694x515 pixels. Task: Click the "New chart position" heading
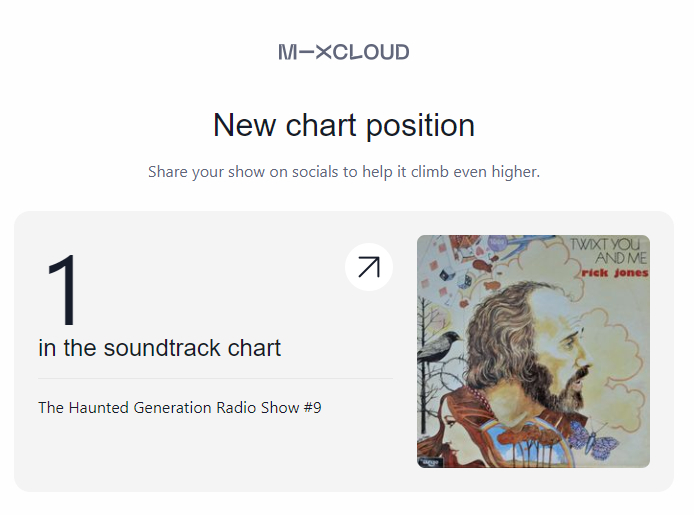tap(344, 126)
